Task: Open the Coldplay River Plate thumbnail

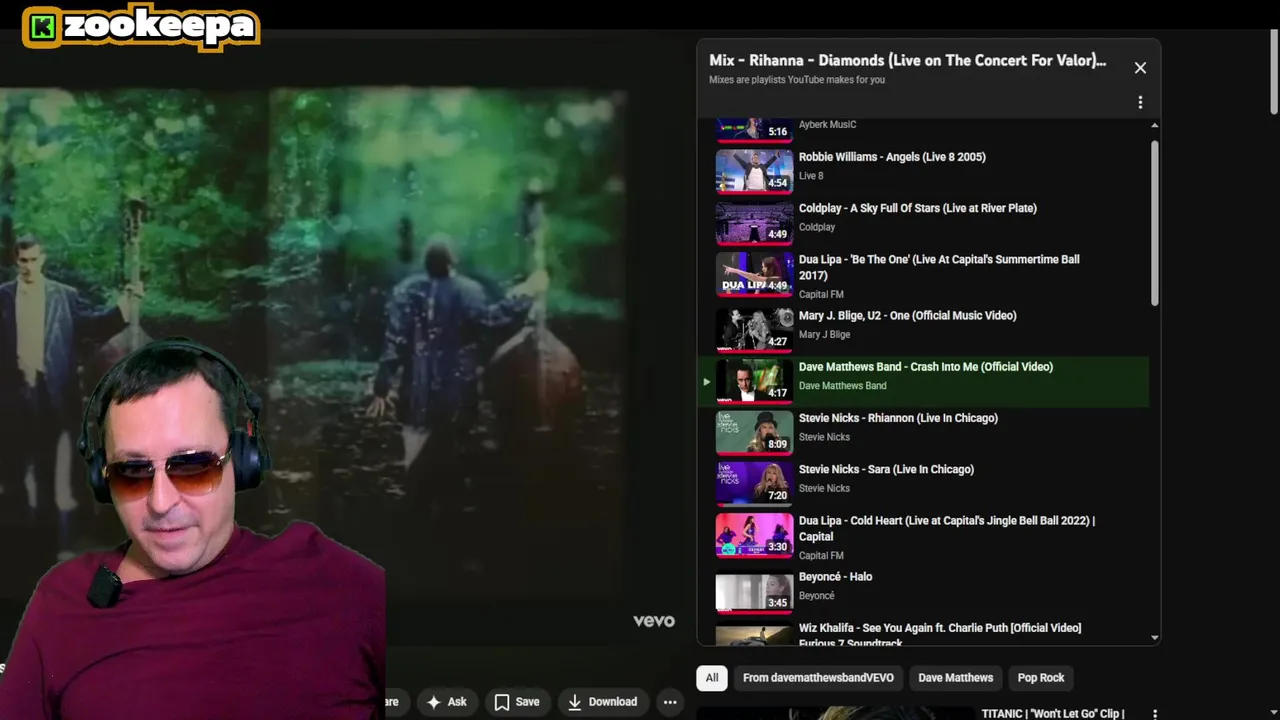Action: (754, 222)
